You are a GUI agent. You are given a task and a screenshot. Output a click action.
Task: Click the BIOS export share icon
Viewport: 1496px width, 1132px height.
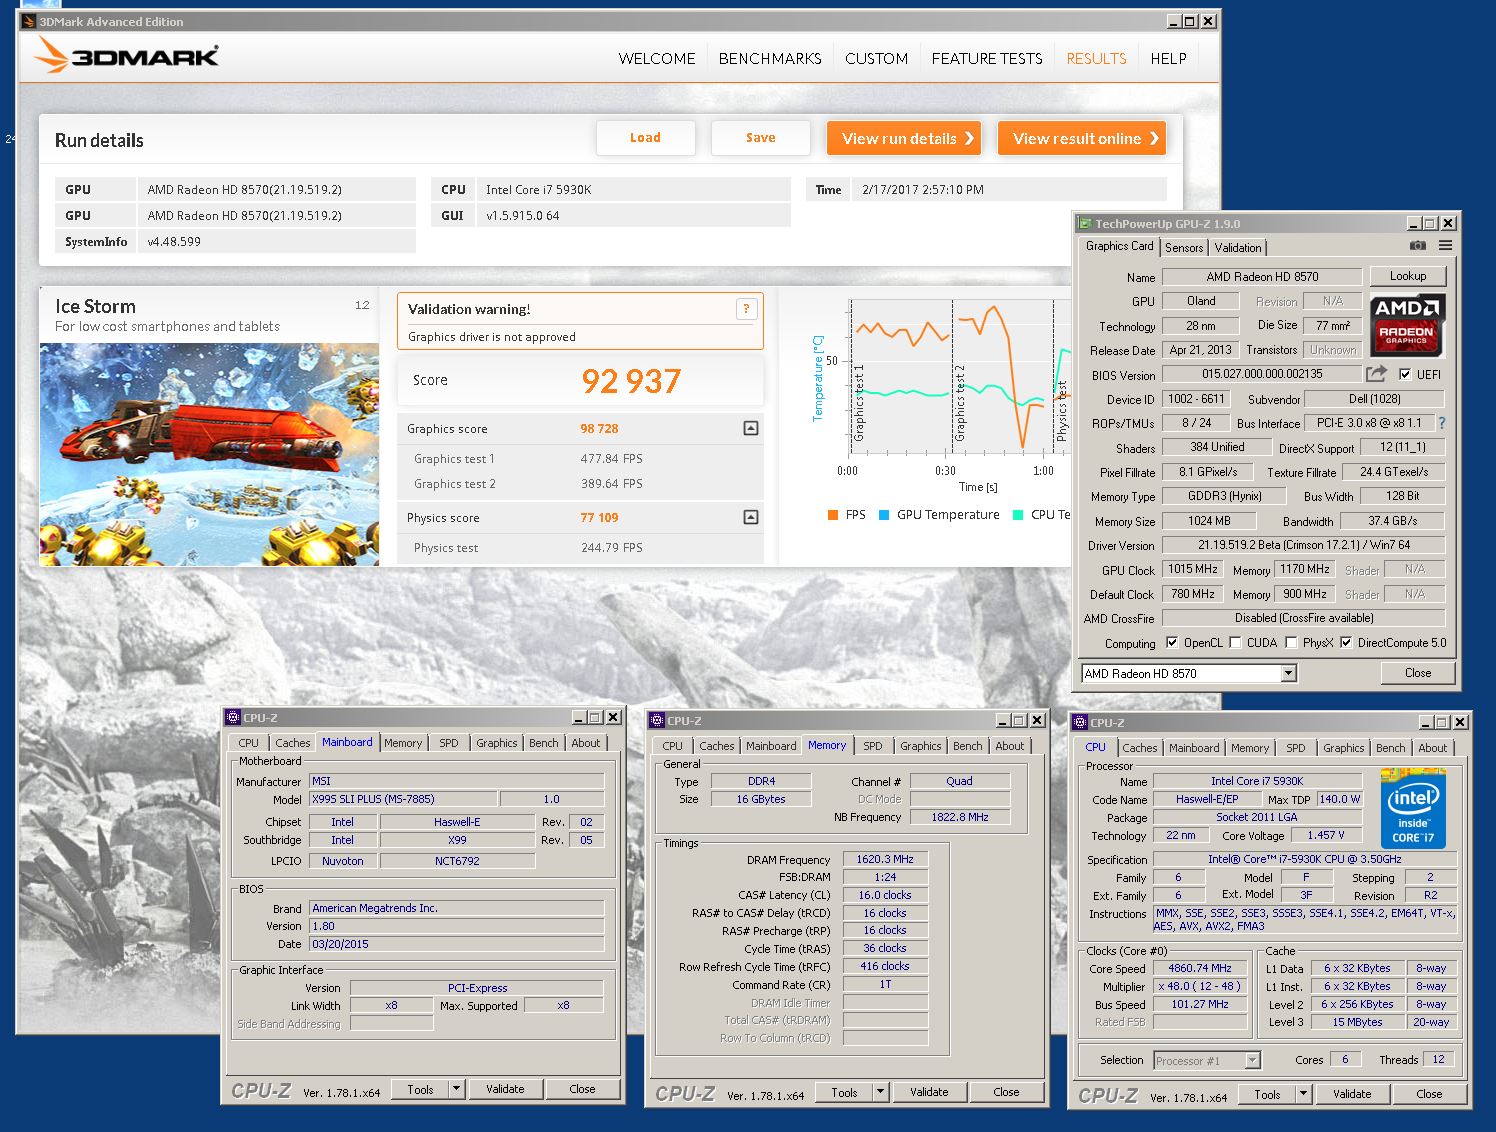[x=1377, y=374]
